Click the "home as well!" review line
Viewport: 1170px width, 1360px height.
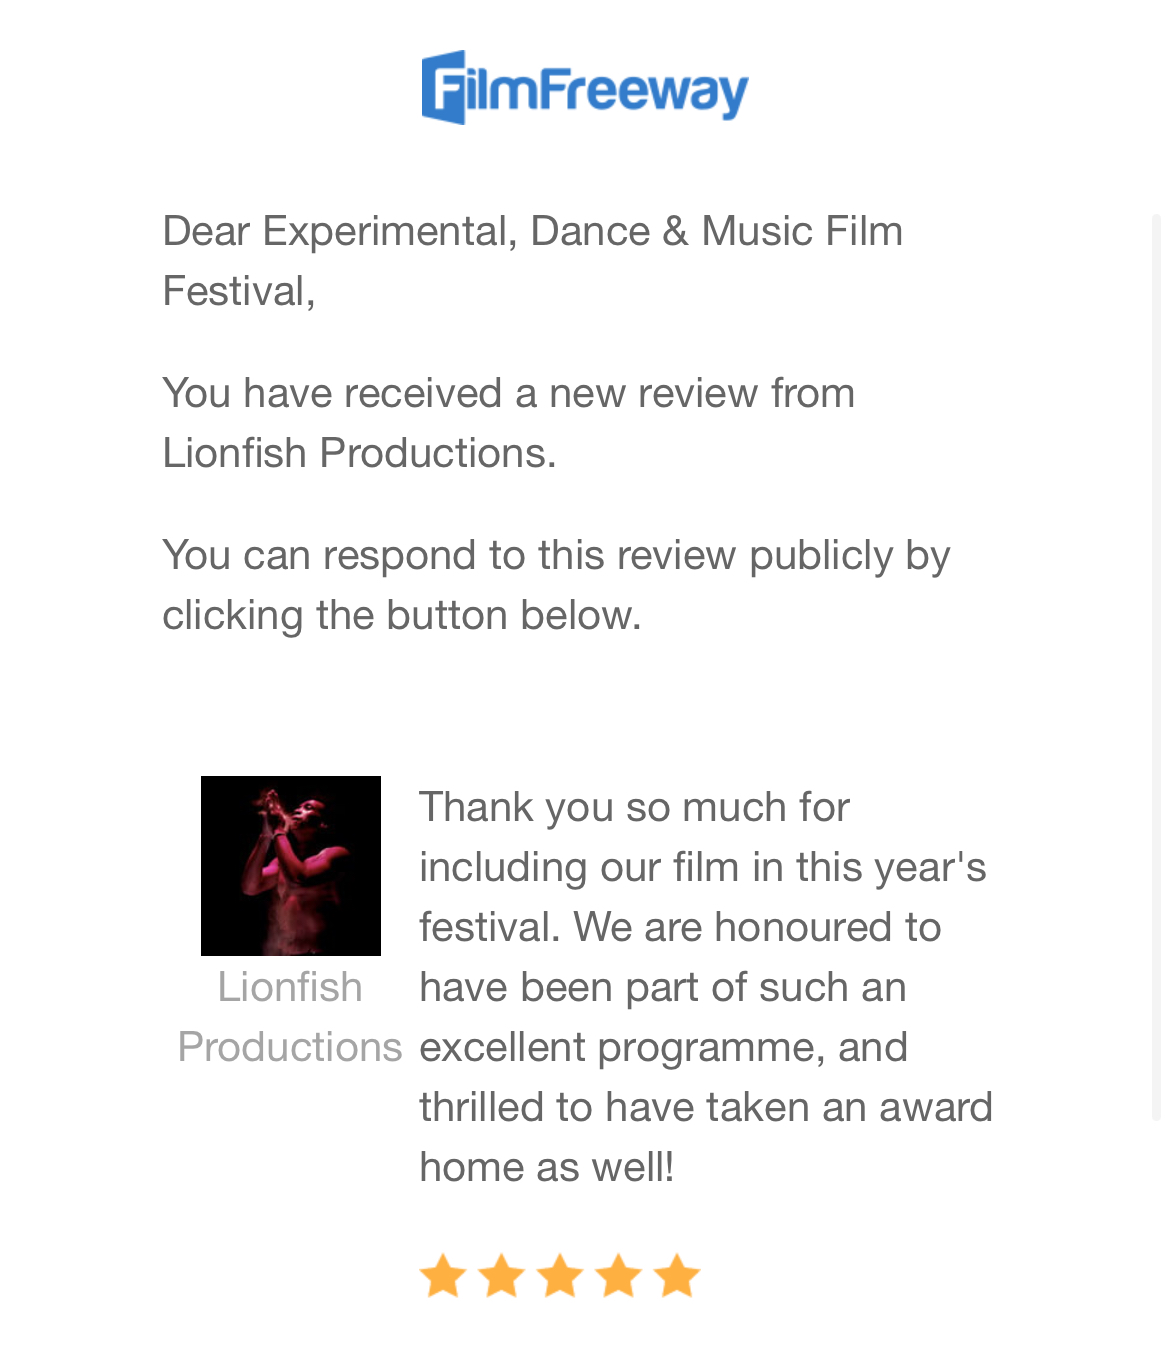click(x=546, y=1167)
